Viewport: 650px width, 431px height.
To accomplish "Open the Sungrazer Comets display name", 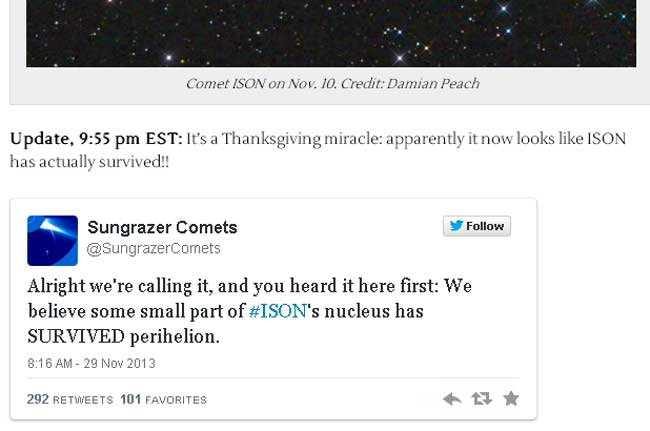I will click(162, 227).
